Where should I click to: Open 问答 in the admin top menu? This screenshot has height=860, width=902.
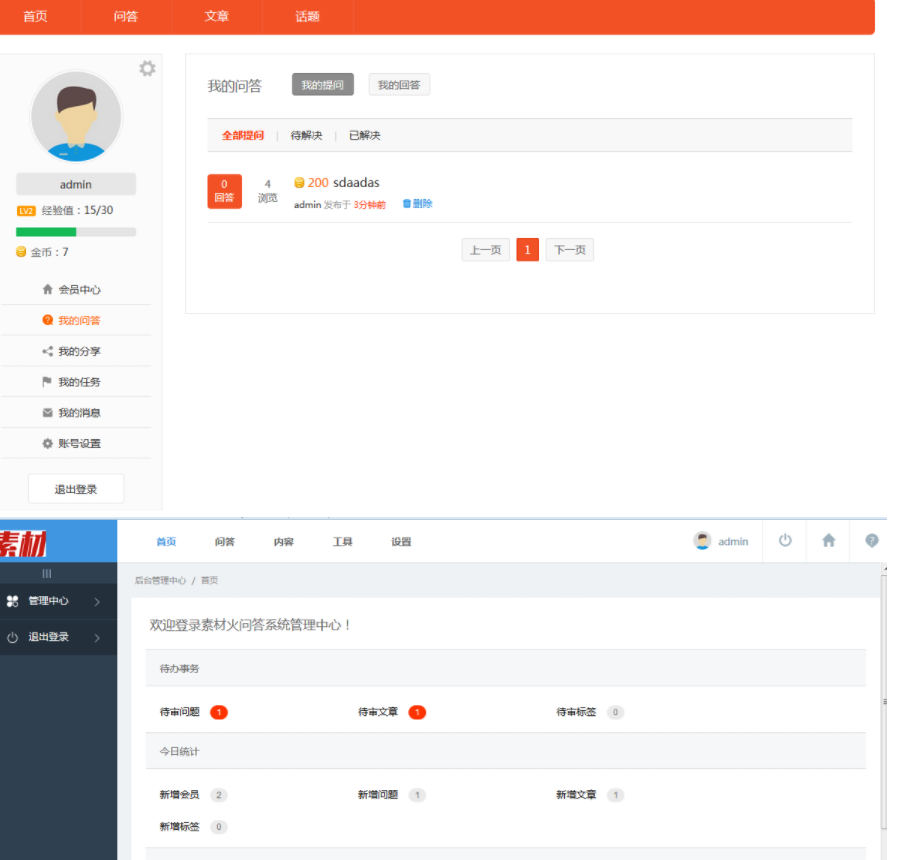[x=225, y=542]
